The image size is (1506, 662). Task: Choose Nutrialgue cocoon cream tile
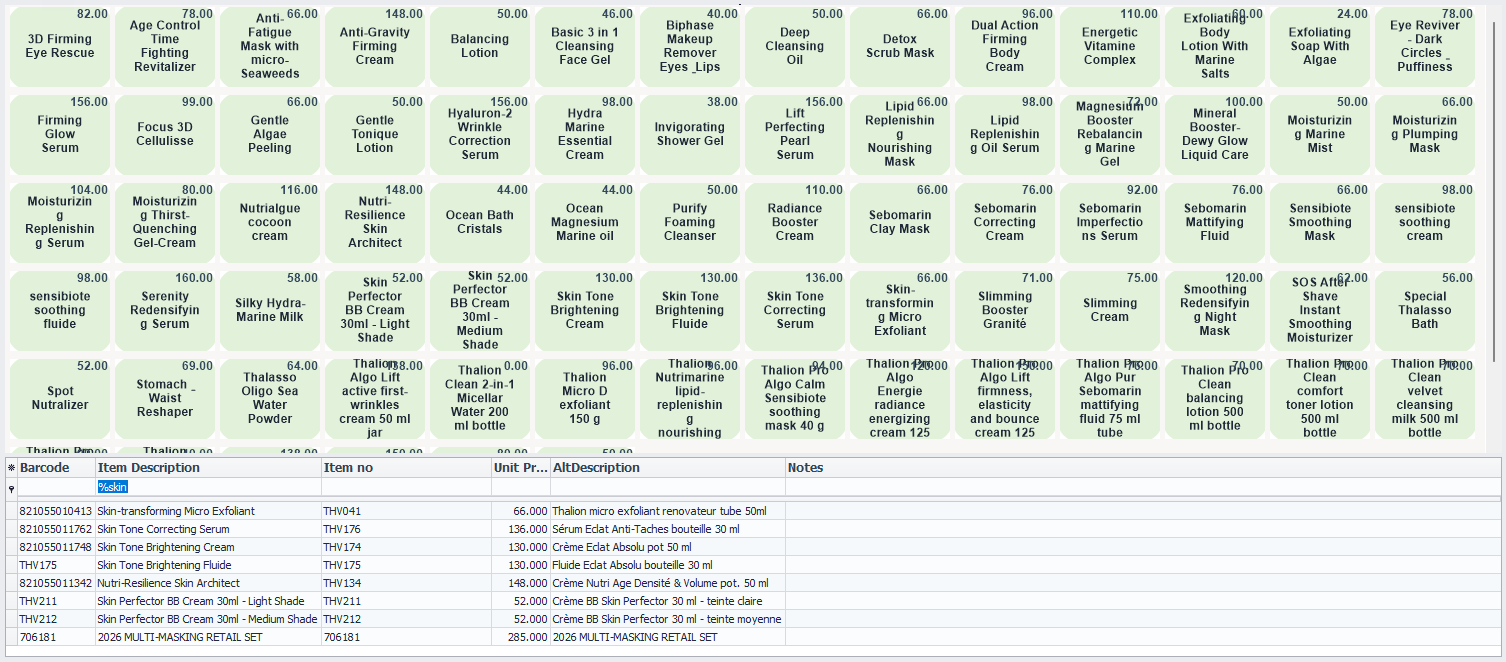270,223
